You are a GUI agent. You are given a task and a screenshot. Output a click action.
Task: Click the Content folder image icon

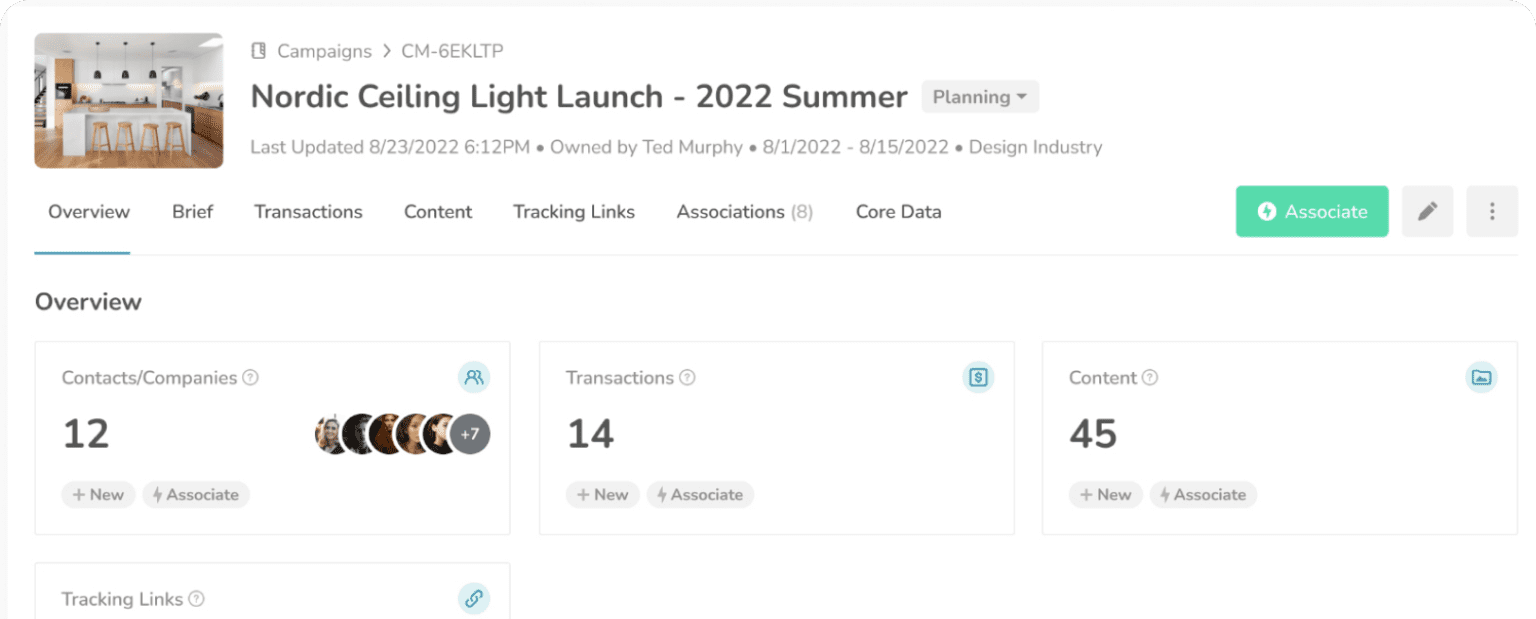(x=1481, y=377)
